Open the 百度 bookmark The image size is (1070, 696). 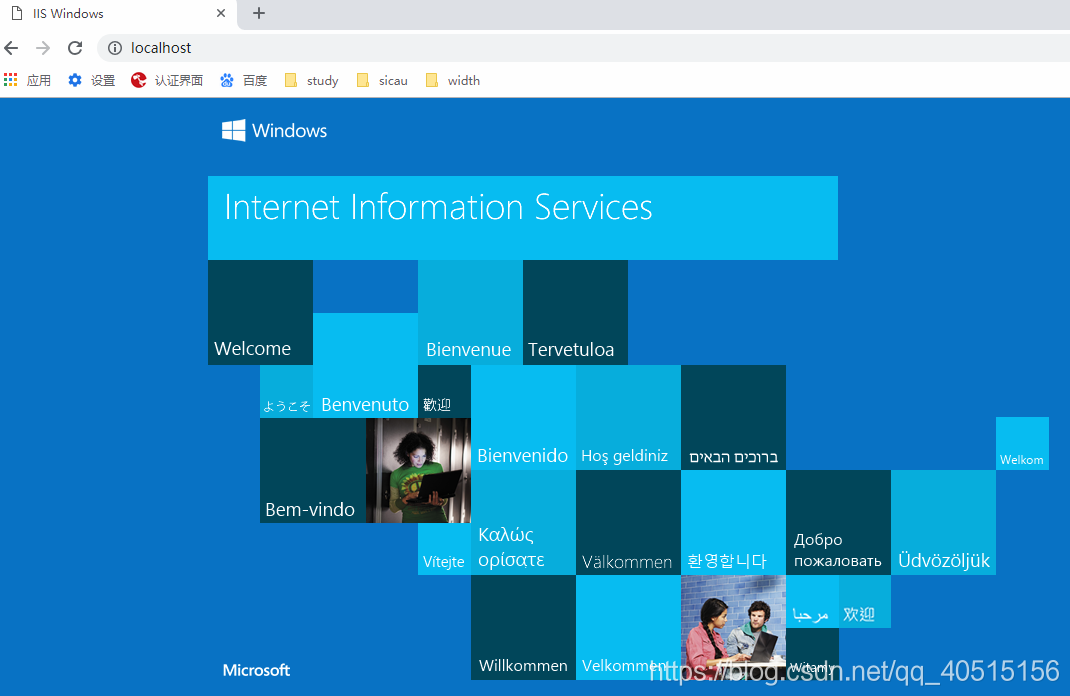click(244, 81)
